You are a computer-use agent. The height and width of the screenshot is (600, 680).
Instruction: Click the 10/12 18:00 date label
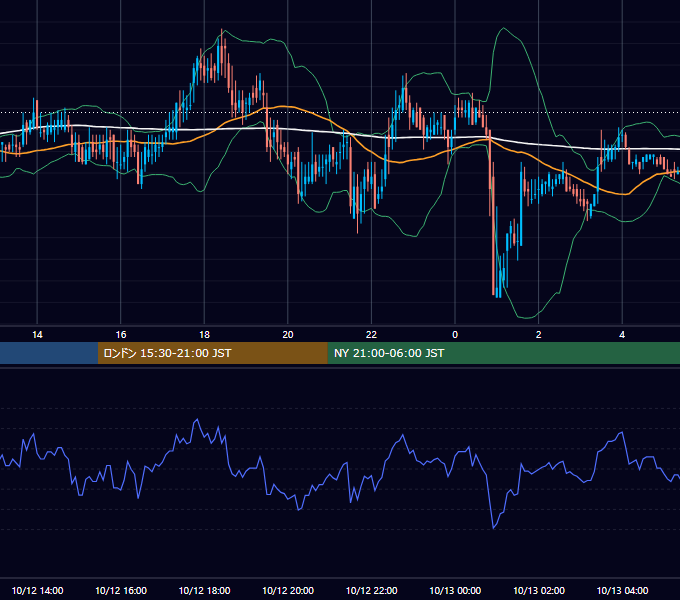point(204,590)
